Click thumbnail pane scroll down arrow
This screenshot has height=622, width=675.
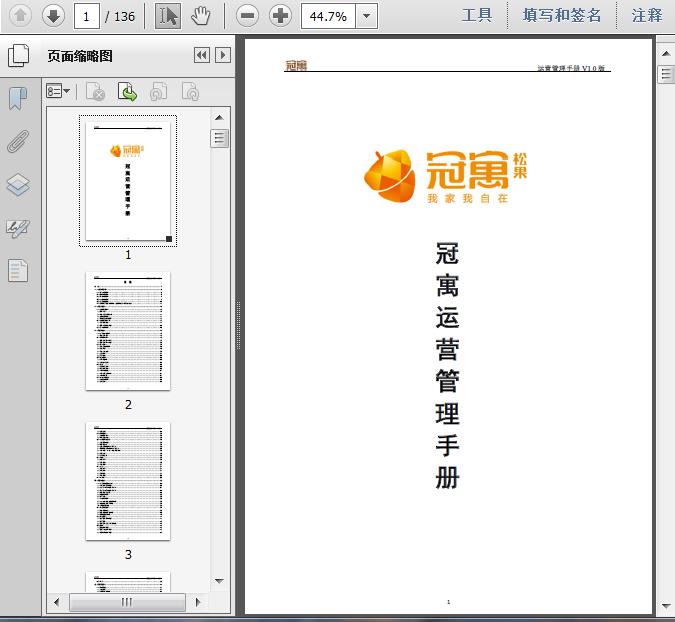219,581
